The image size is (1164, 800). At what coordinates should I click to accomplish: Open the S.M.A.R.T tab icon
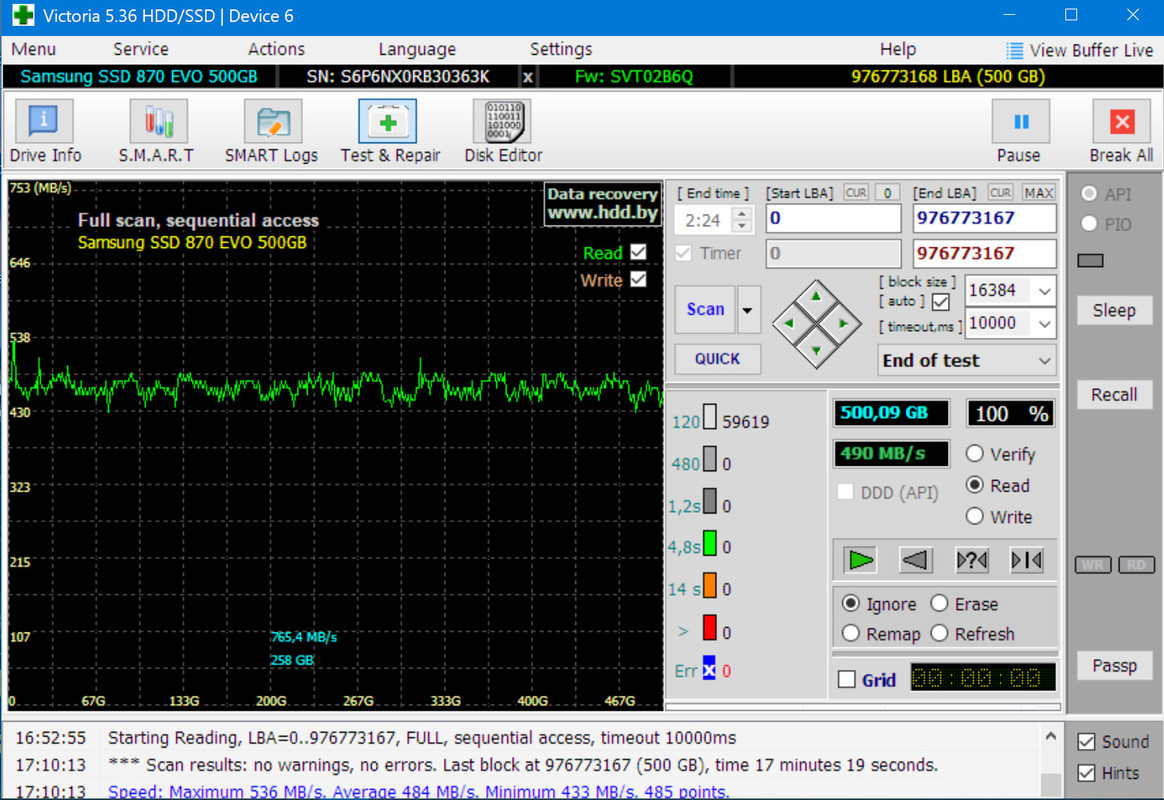pos(157,122)
